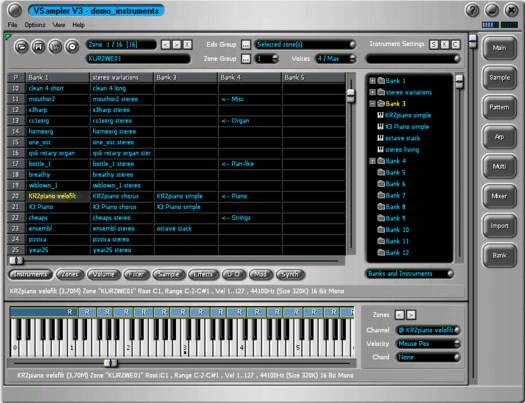Open the Main page button
This screenshot has width=525, height=403.
click(x=499, y=48)
